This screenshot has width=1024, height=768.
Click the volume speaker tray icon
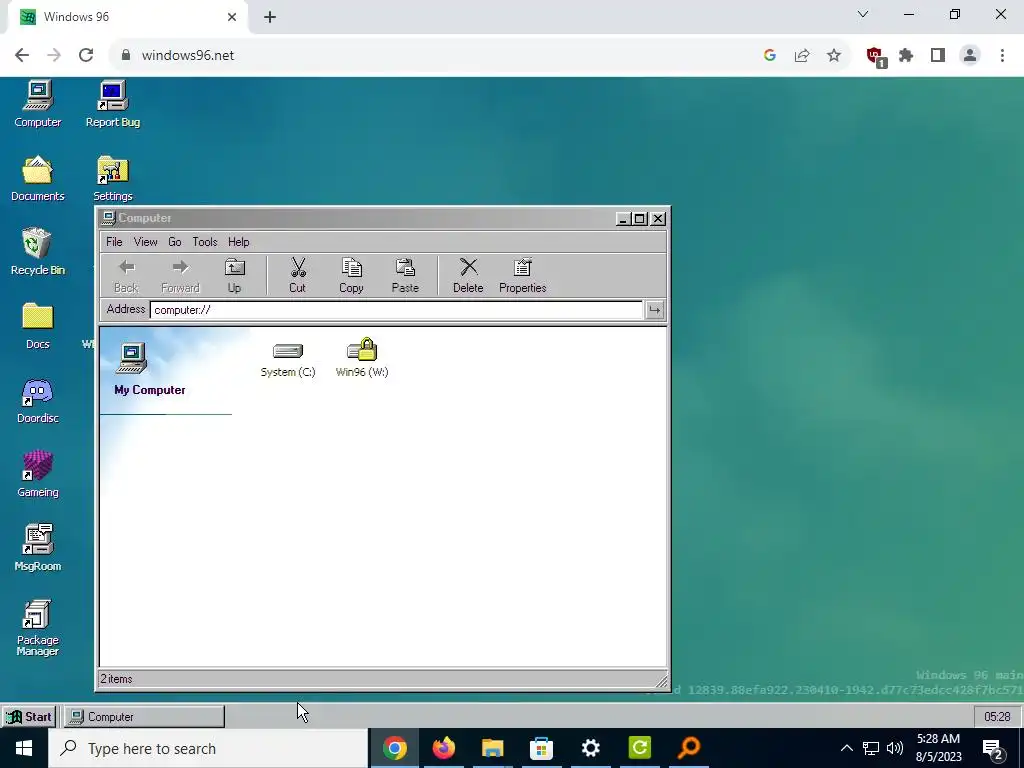[x=895, y=748]
